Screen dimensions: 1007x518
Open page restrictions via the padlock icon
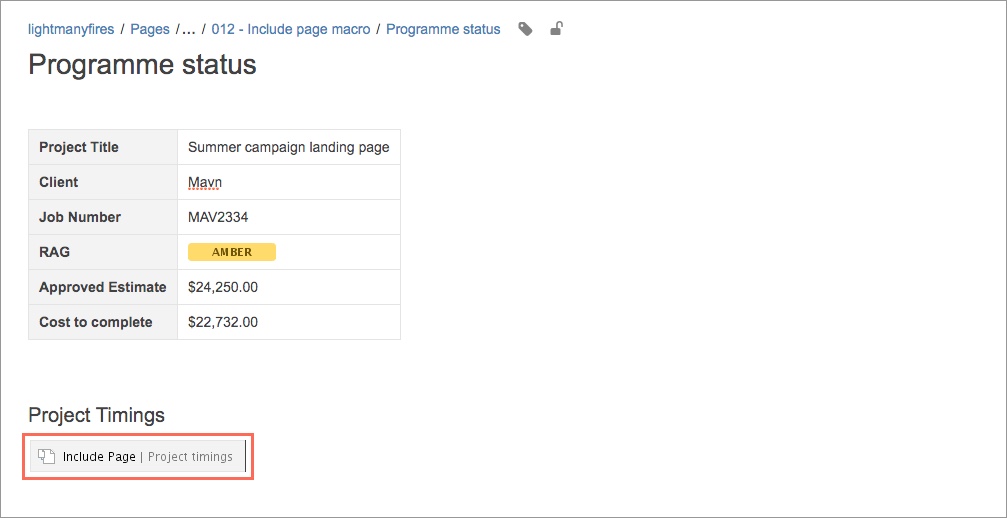(556, 28)
